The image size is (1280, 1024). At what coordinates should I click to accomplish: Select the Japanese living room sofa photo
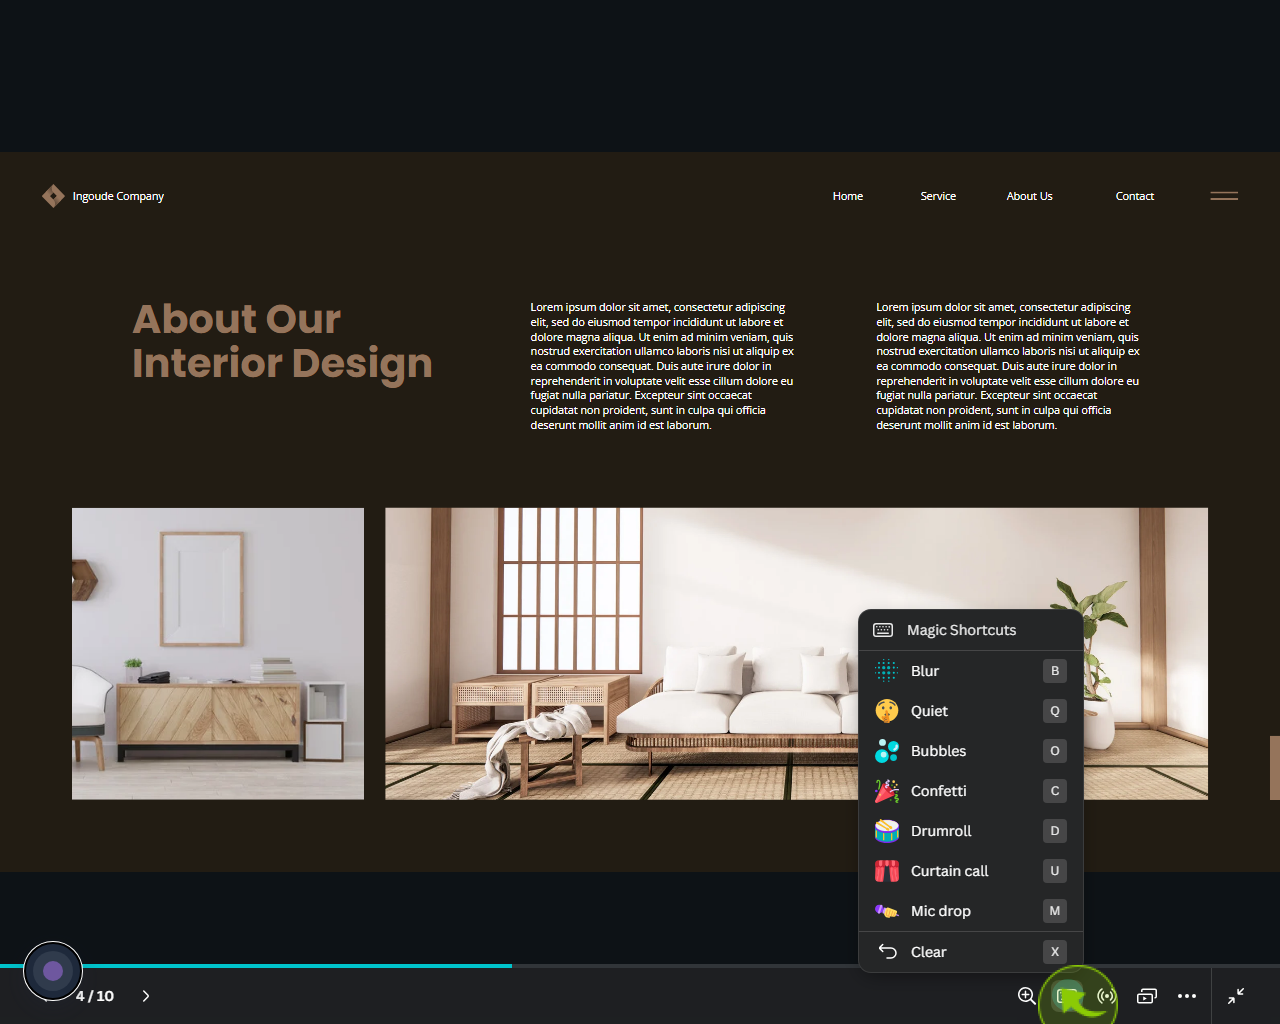796,654
